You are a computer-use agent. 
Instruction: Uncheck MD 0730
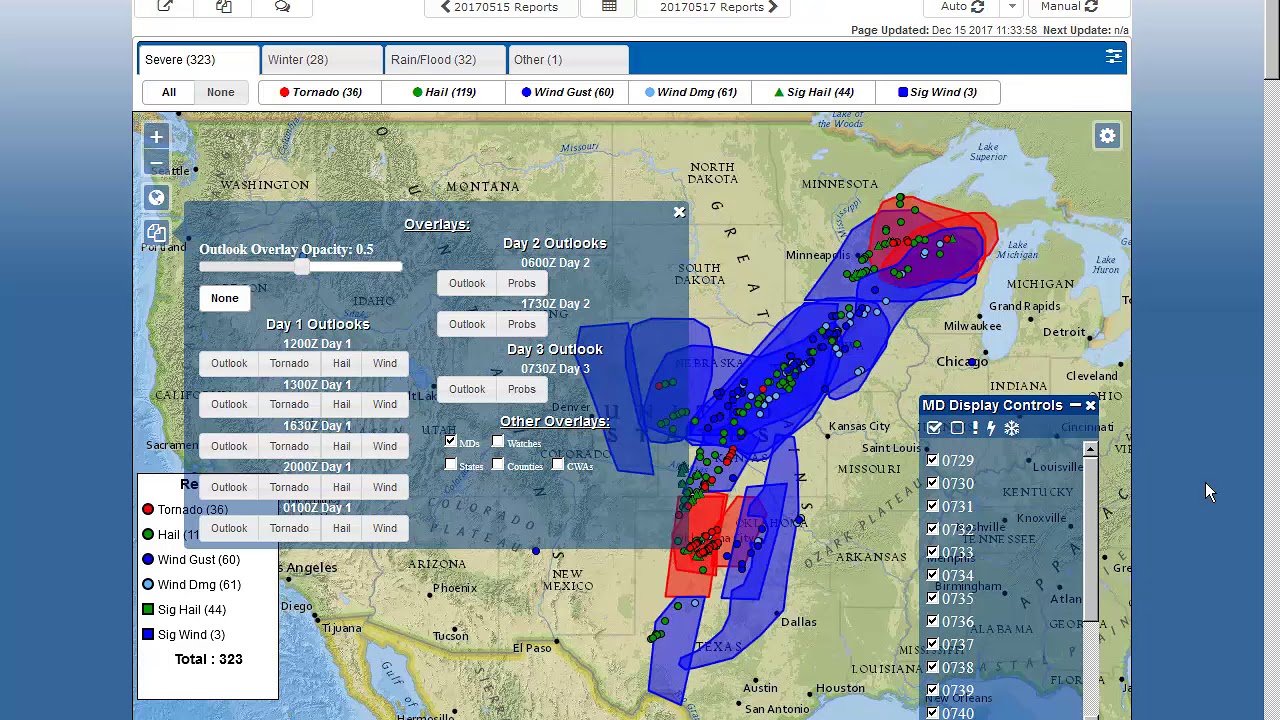click(x=933, y=483)
